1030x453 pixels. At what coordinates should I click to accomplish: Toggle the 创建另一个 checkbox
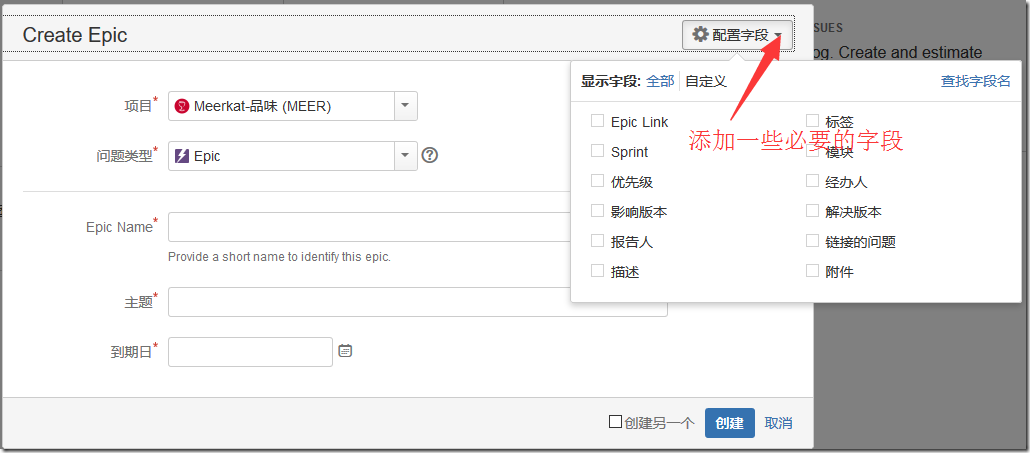tap(615, 422)
